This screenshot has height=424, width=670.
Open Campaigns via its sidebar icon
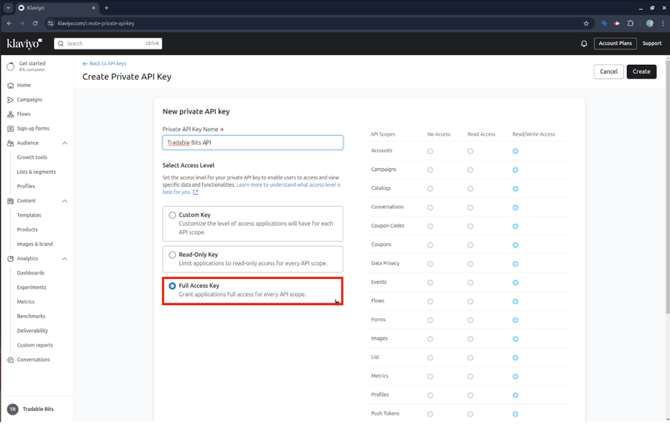pos(11,100)
